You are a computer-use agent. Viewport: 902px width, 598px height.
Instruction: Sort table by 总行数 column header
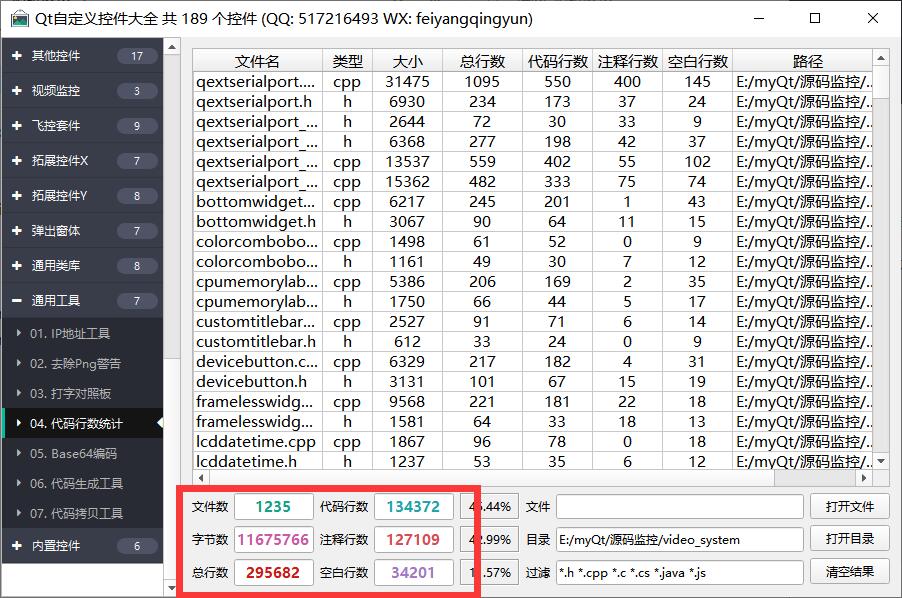click(x=482, y=62)
